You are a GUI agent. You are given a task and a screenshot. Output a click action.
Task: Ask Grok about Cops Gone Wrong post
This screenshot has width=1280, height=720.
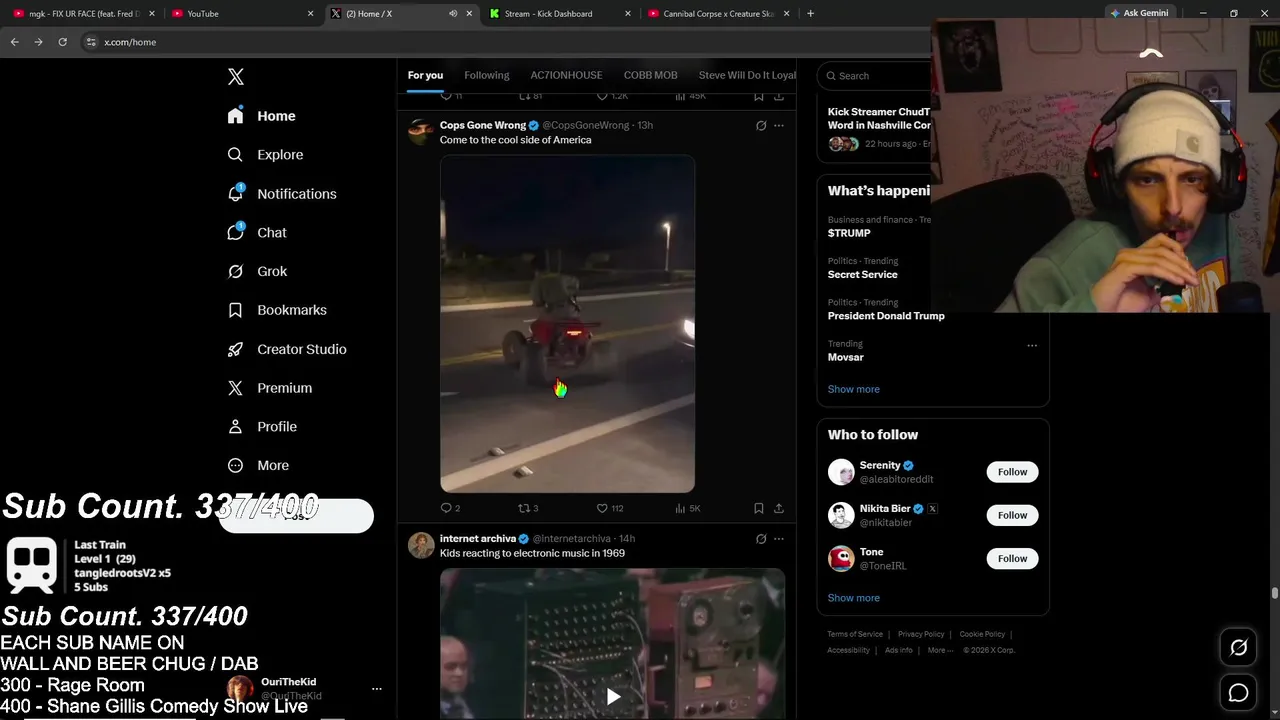761,126
